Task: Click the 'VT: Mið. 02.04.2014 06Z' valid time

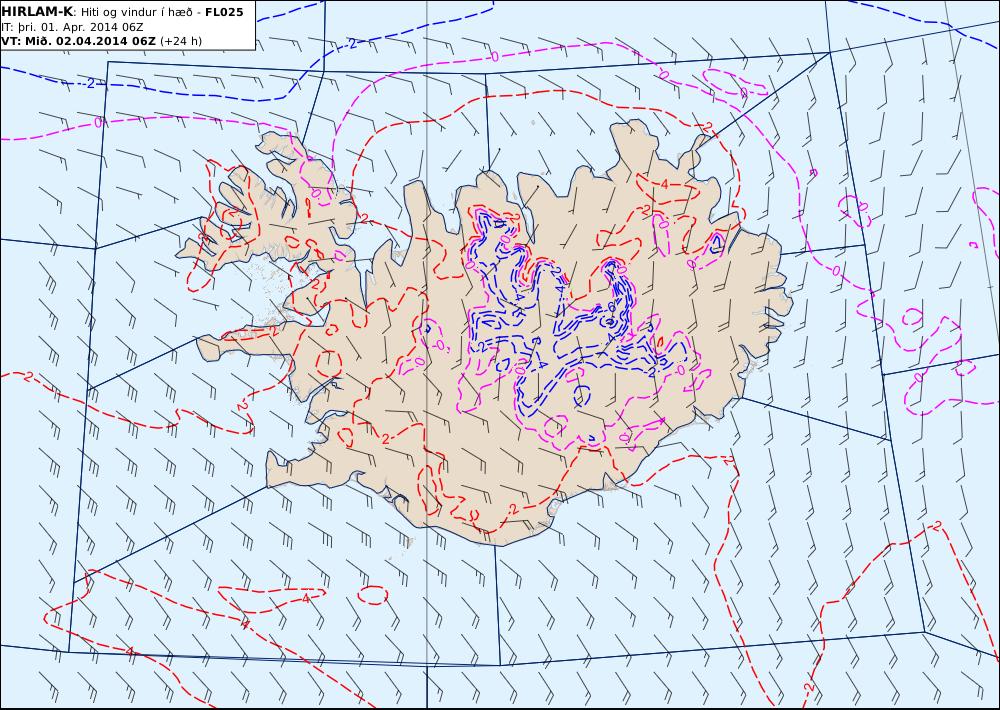Action: [78, 41]
